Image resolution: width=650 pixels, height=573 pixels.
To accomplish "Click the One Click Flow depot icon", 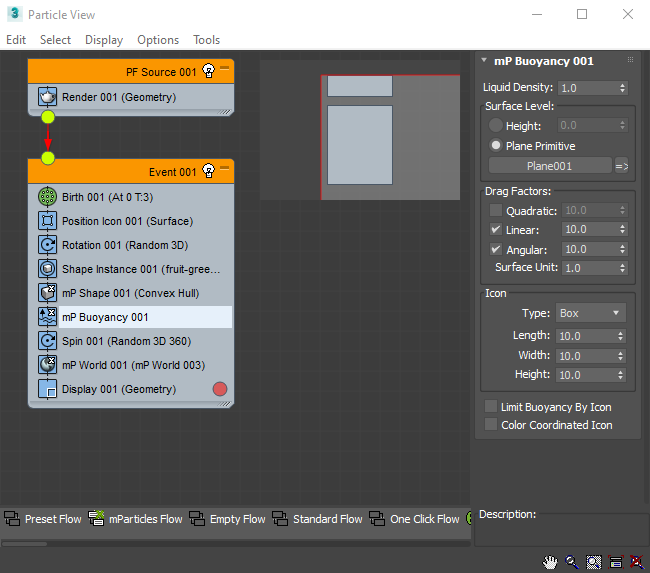I will [x=377, y=519].
